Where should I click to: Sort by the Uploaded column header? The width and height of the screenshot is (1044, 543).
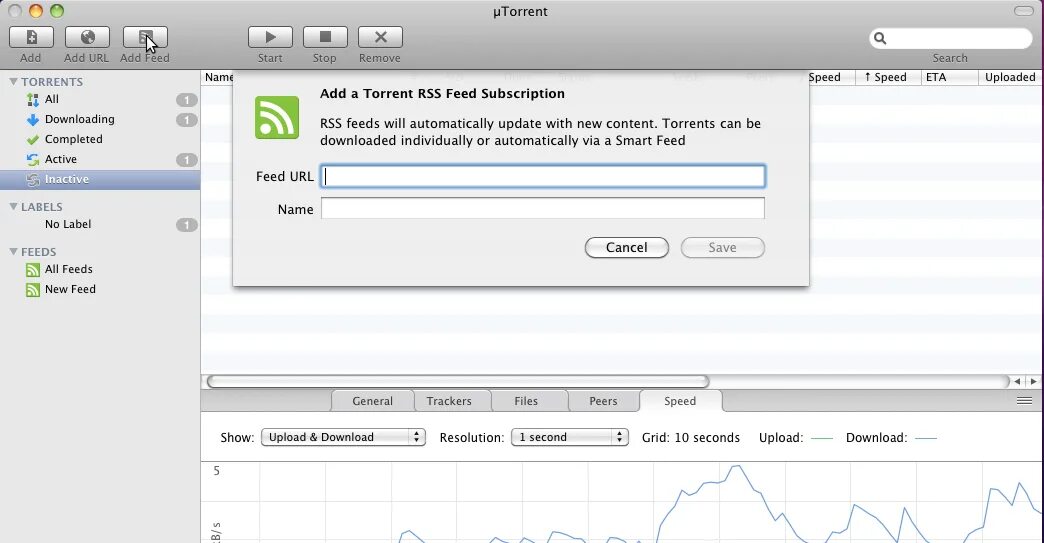tap(1011, 77)
